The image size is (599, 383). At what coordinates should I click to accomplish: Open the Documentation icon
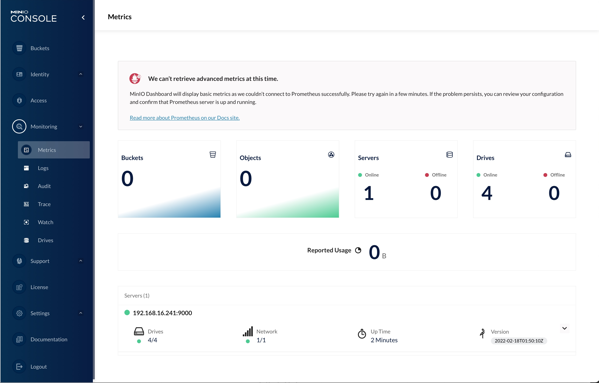(19, 339)
